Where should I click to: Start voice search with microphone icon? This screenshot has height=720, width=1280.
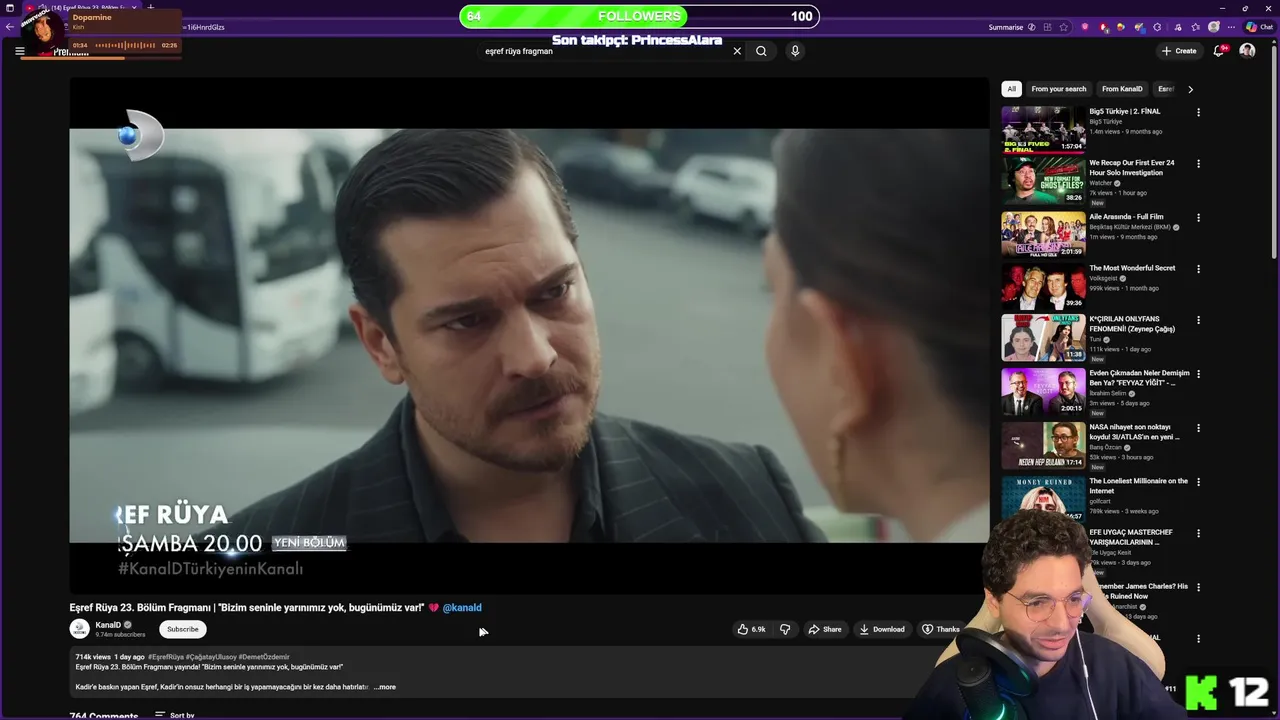tap(795, 51)
